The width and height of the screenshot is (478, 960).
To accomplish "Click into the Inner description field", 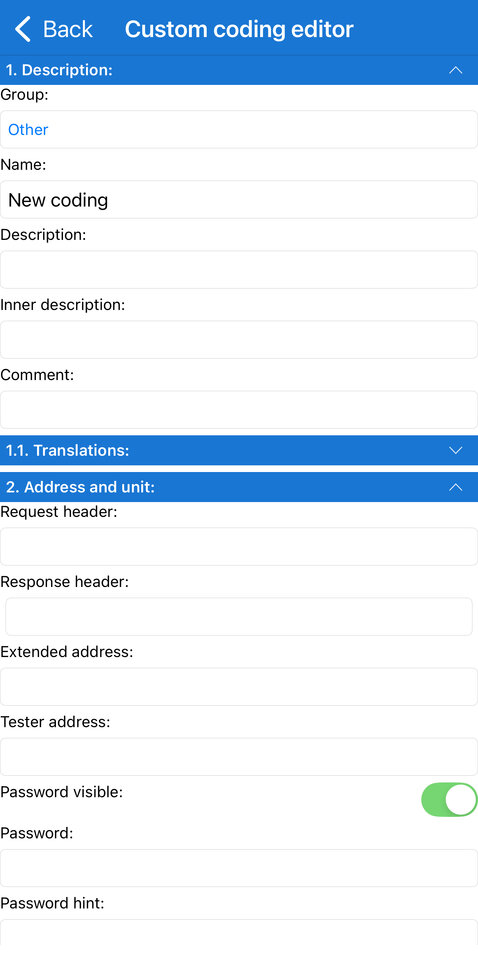I will tap(239, 340).
